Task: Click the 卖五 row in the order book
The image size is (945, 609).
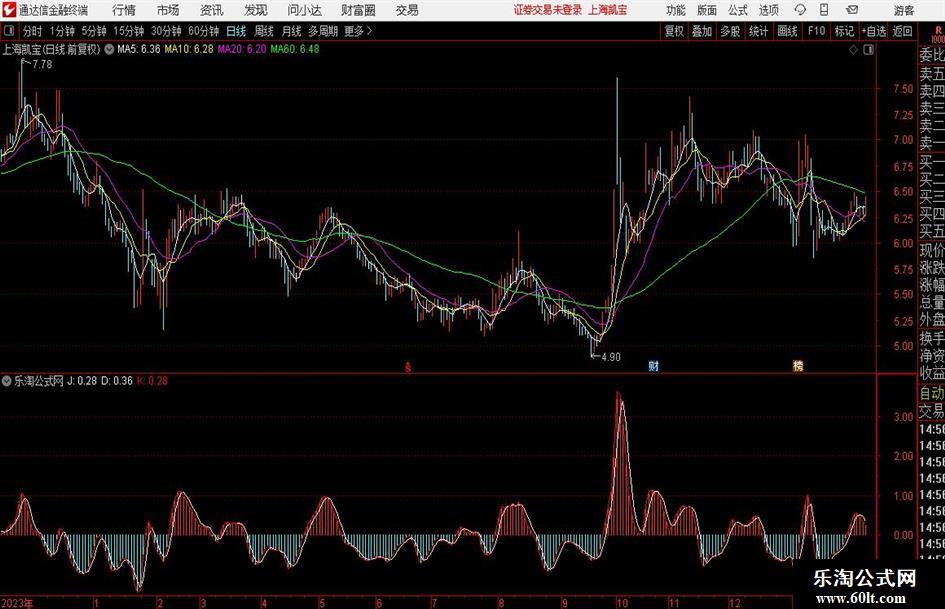Action: pyautogui.click(x=931, y=74)
